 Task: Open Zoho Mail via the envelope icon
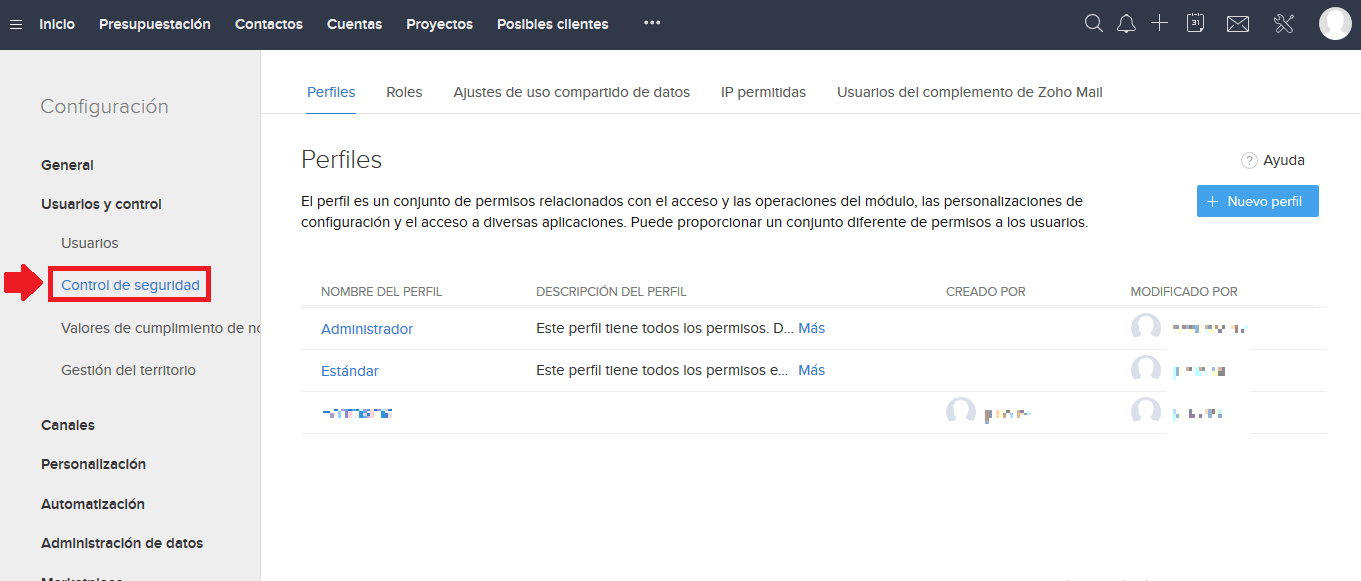(x=1237, y=22)
